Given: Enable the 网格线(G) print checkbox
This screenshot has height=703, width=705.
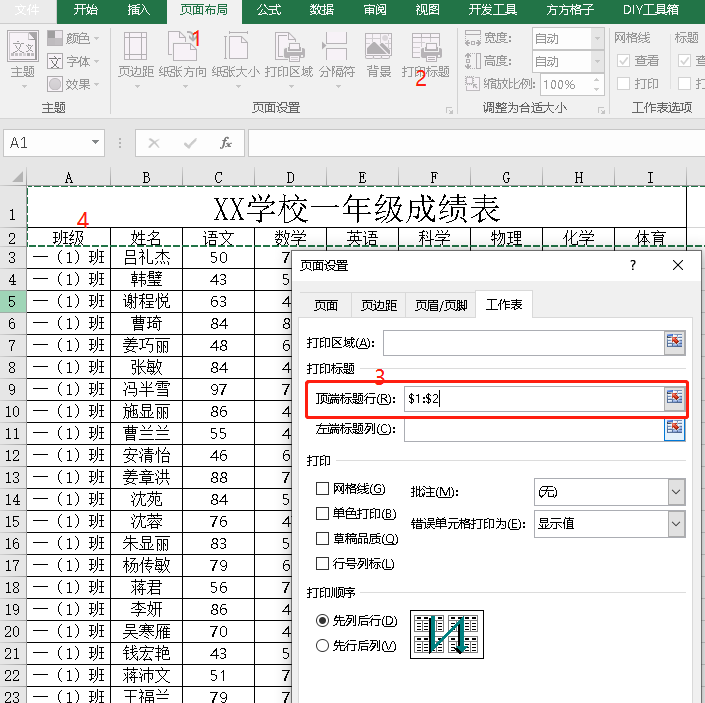Looking at the screenshot, I should 322,489.
